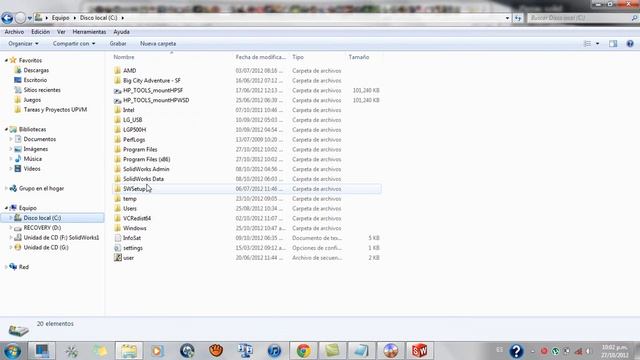Select the Program Files (x86) folder
The image size is (640, 360).
click(147, 159)
